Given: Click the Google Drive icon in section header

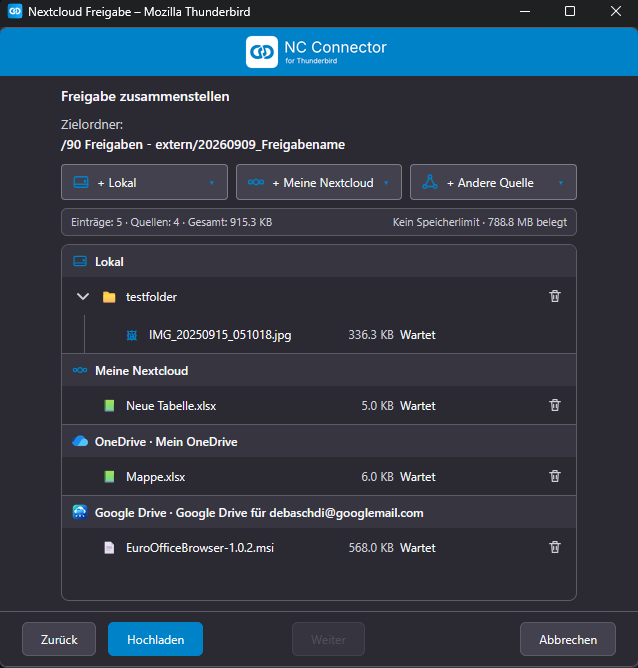Looking at the screenshot, I should pyautogui.click(x=80, y=512).
